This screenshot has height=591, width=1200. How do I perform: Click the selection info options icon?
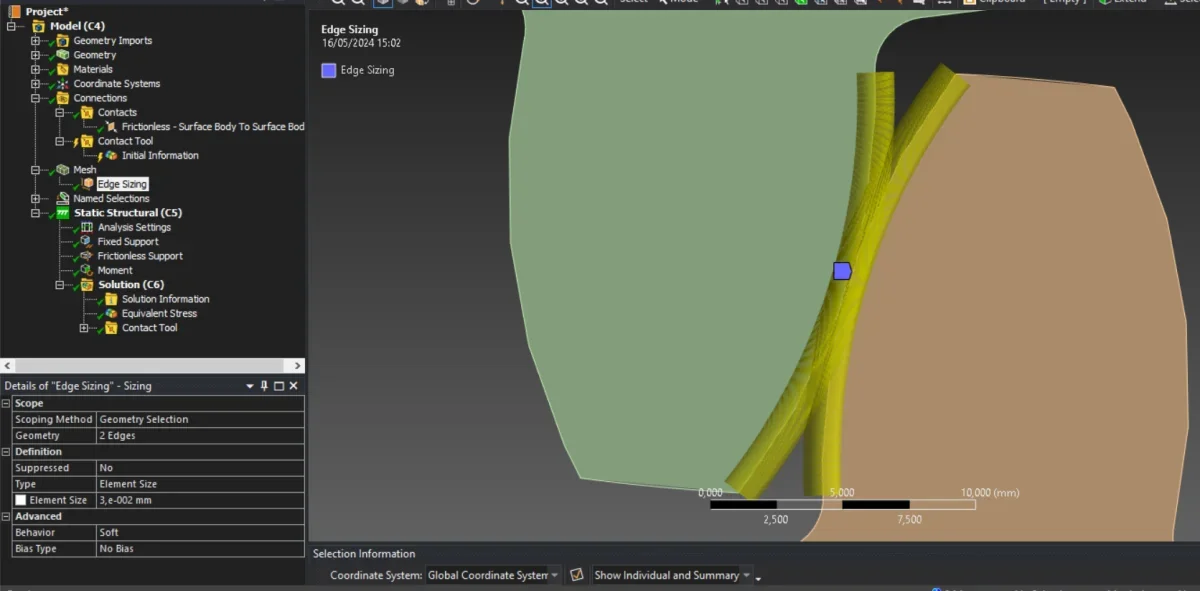577,575
